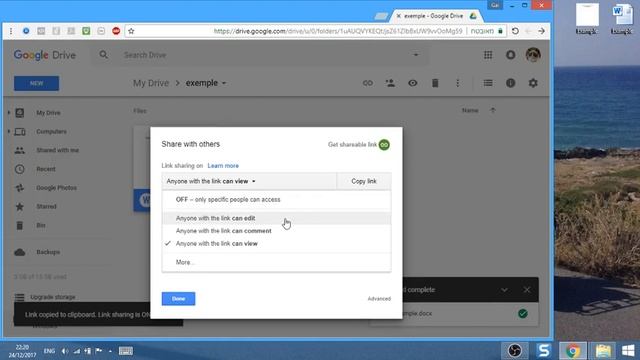Select the Word document desktop icon
The width and height of the screenshot is (640, 360).
(x=622, y=19)
